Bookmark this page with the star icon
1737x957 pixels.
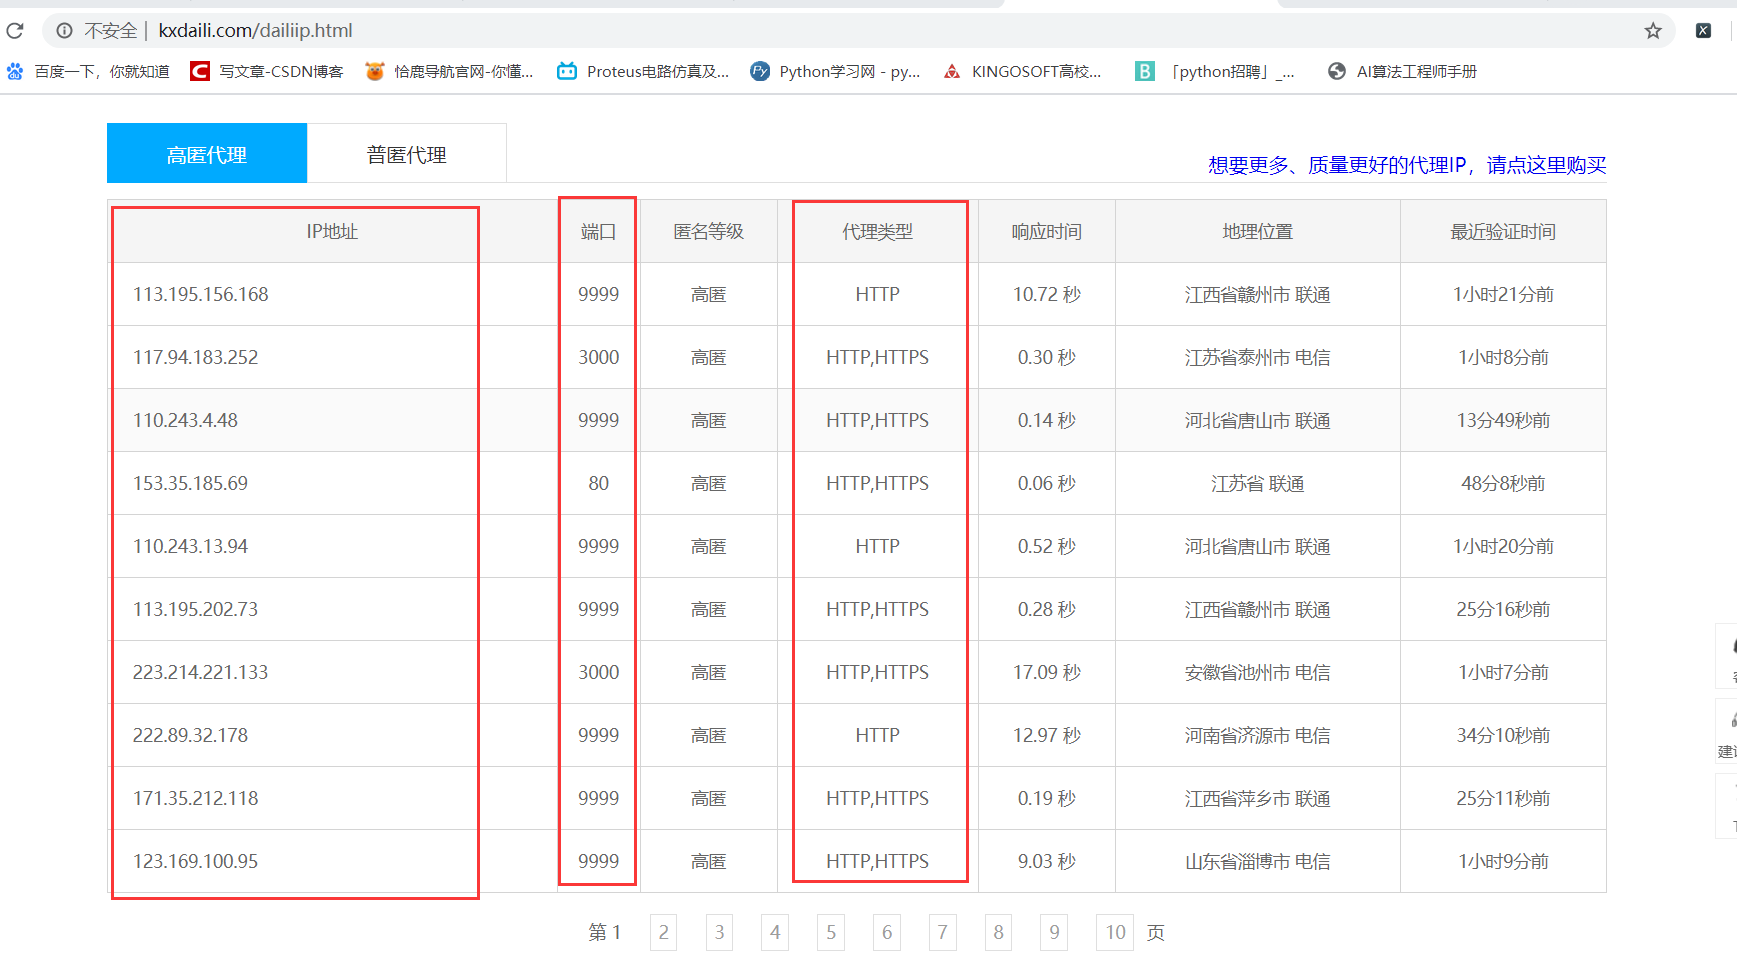[x=1653, y=31]
